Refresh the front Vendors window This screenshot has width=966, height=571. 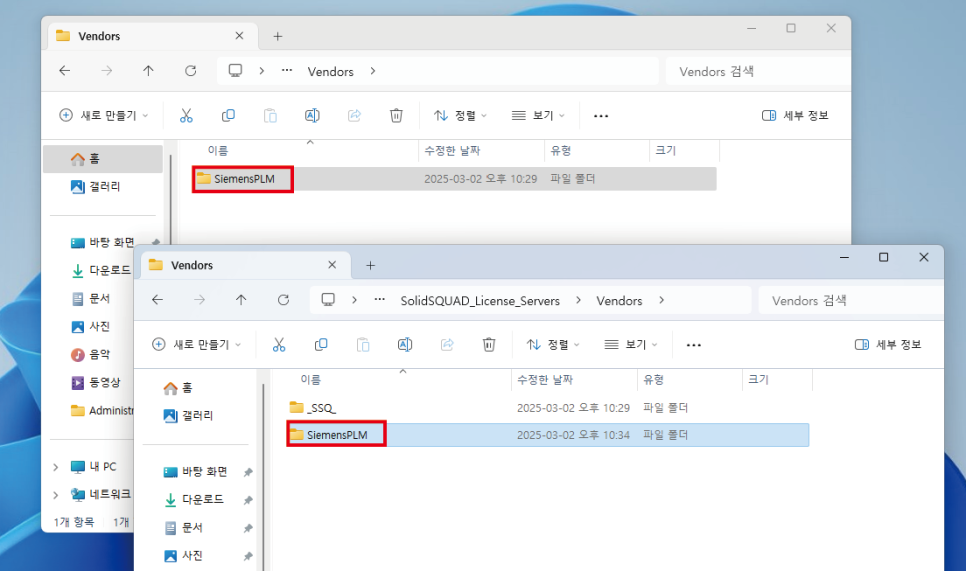point(283,300)
